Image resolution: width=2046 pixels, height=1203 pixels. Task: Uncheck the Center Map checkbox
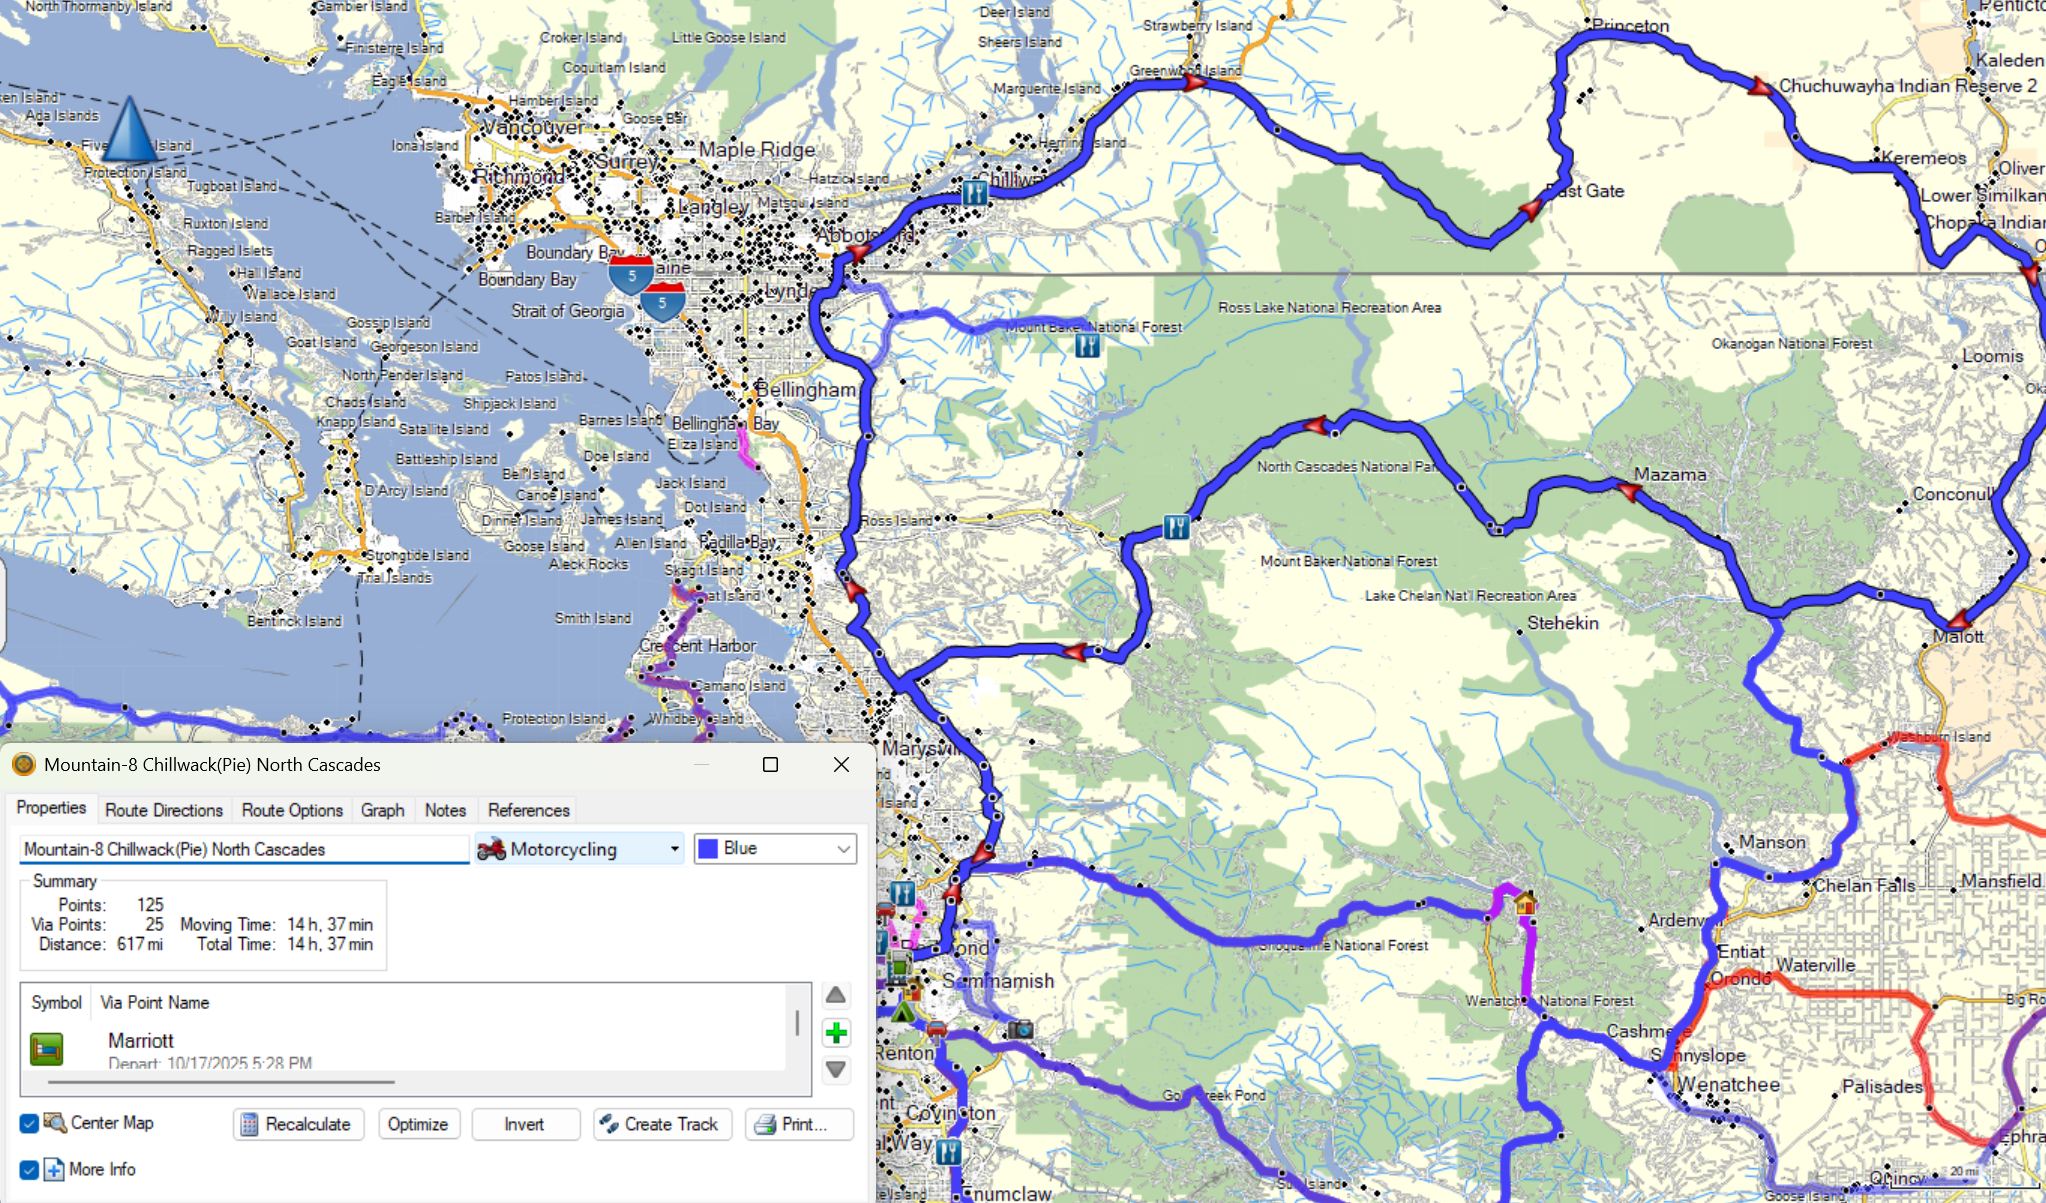tap(29, 1123)
